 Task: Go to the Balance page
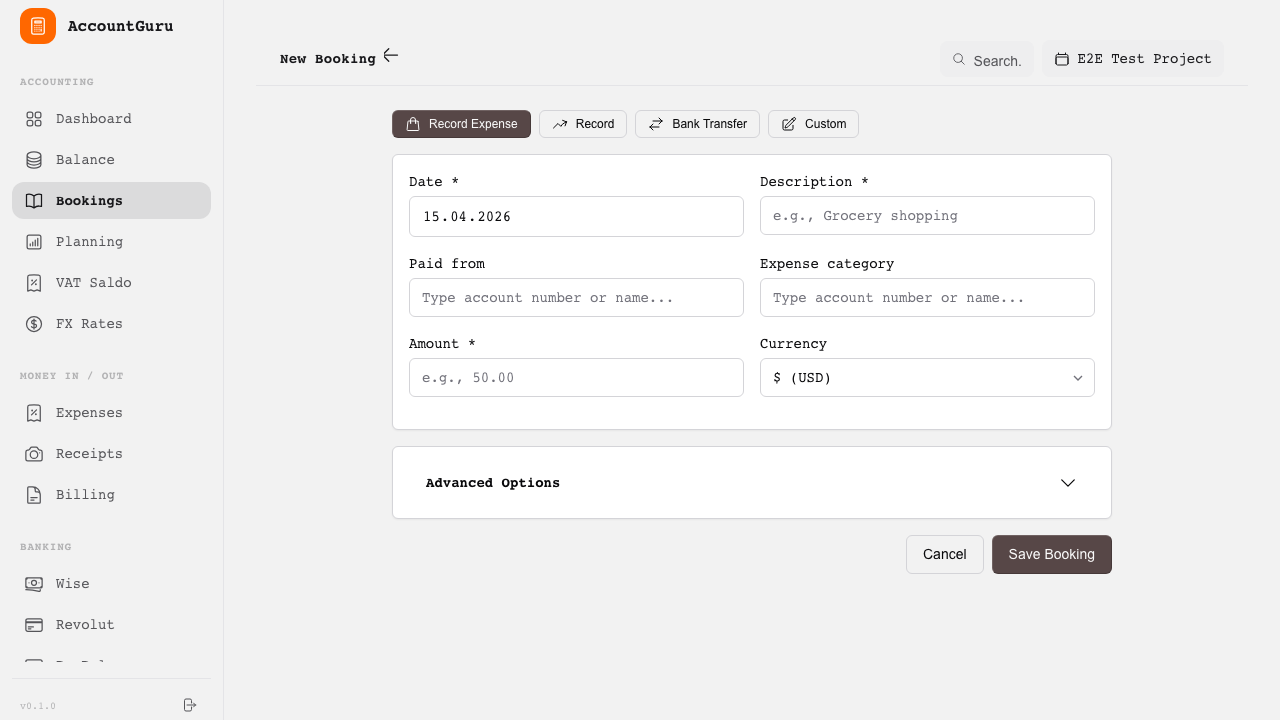pos(85,160)
